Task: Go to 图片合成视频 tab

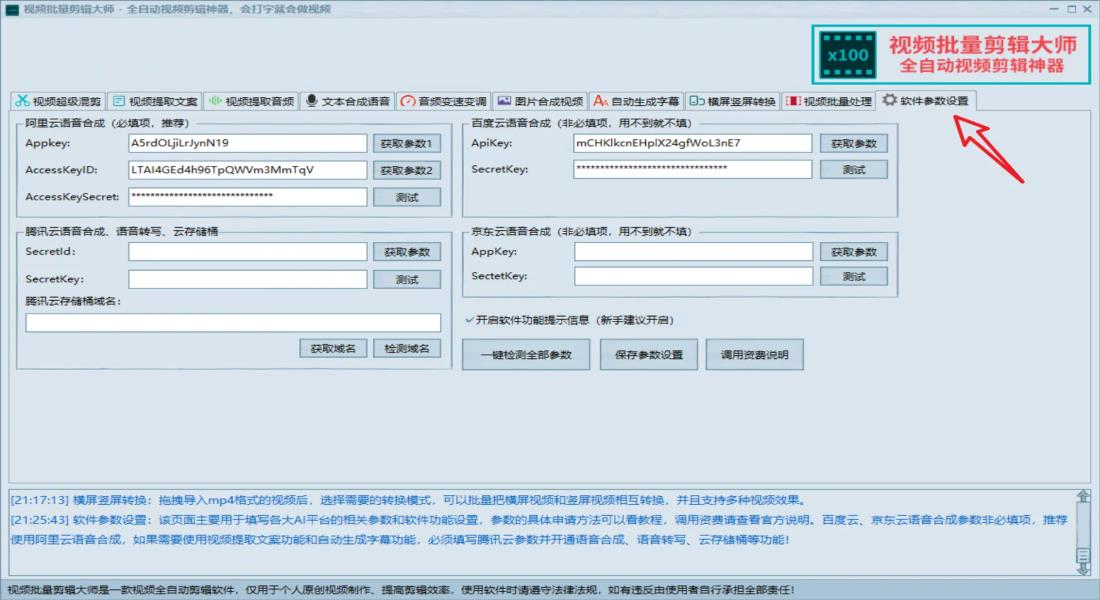Action: [x=539, y=101]
